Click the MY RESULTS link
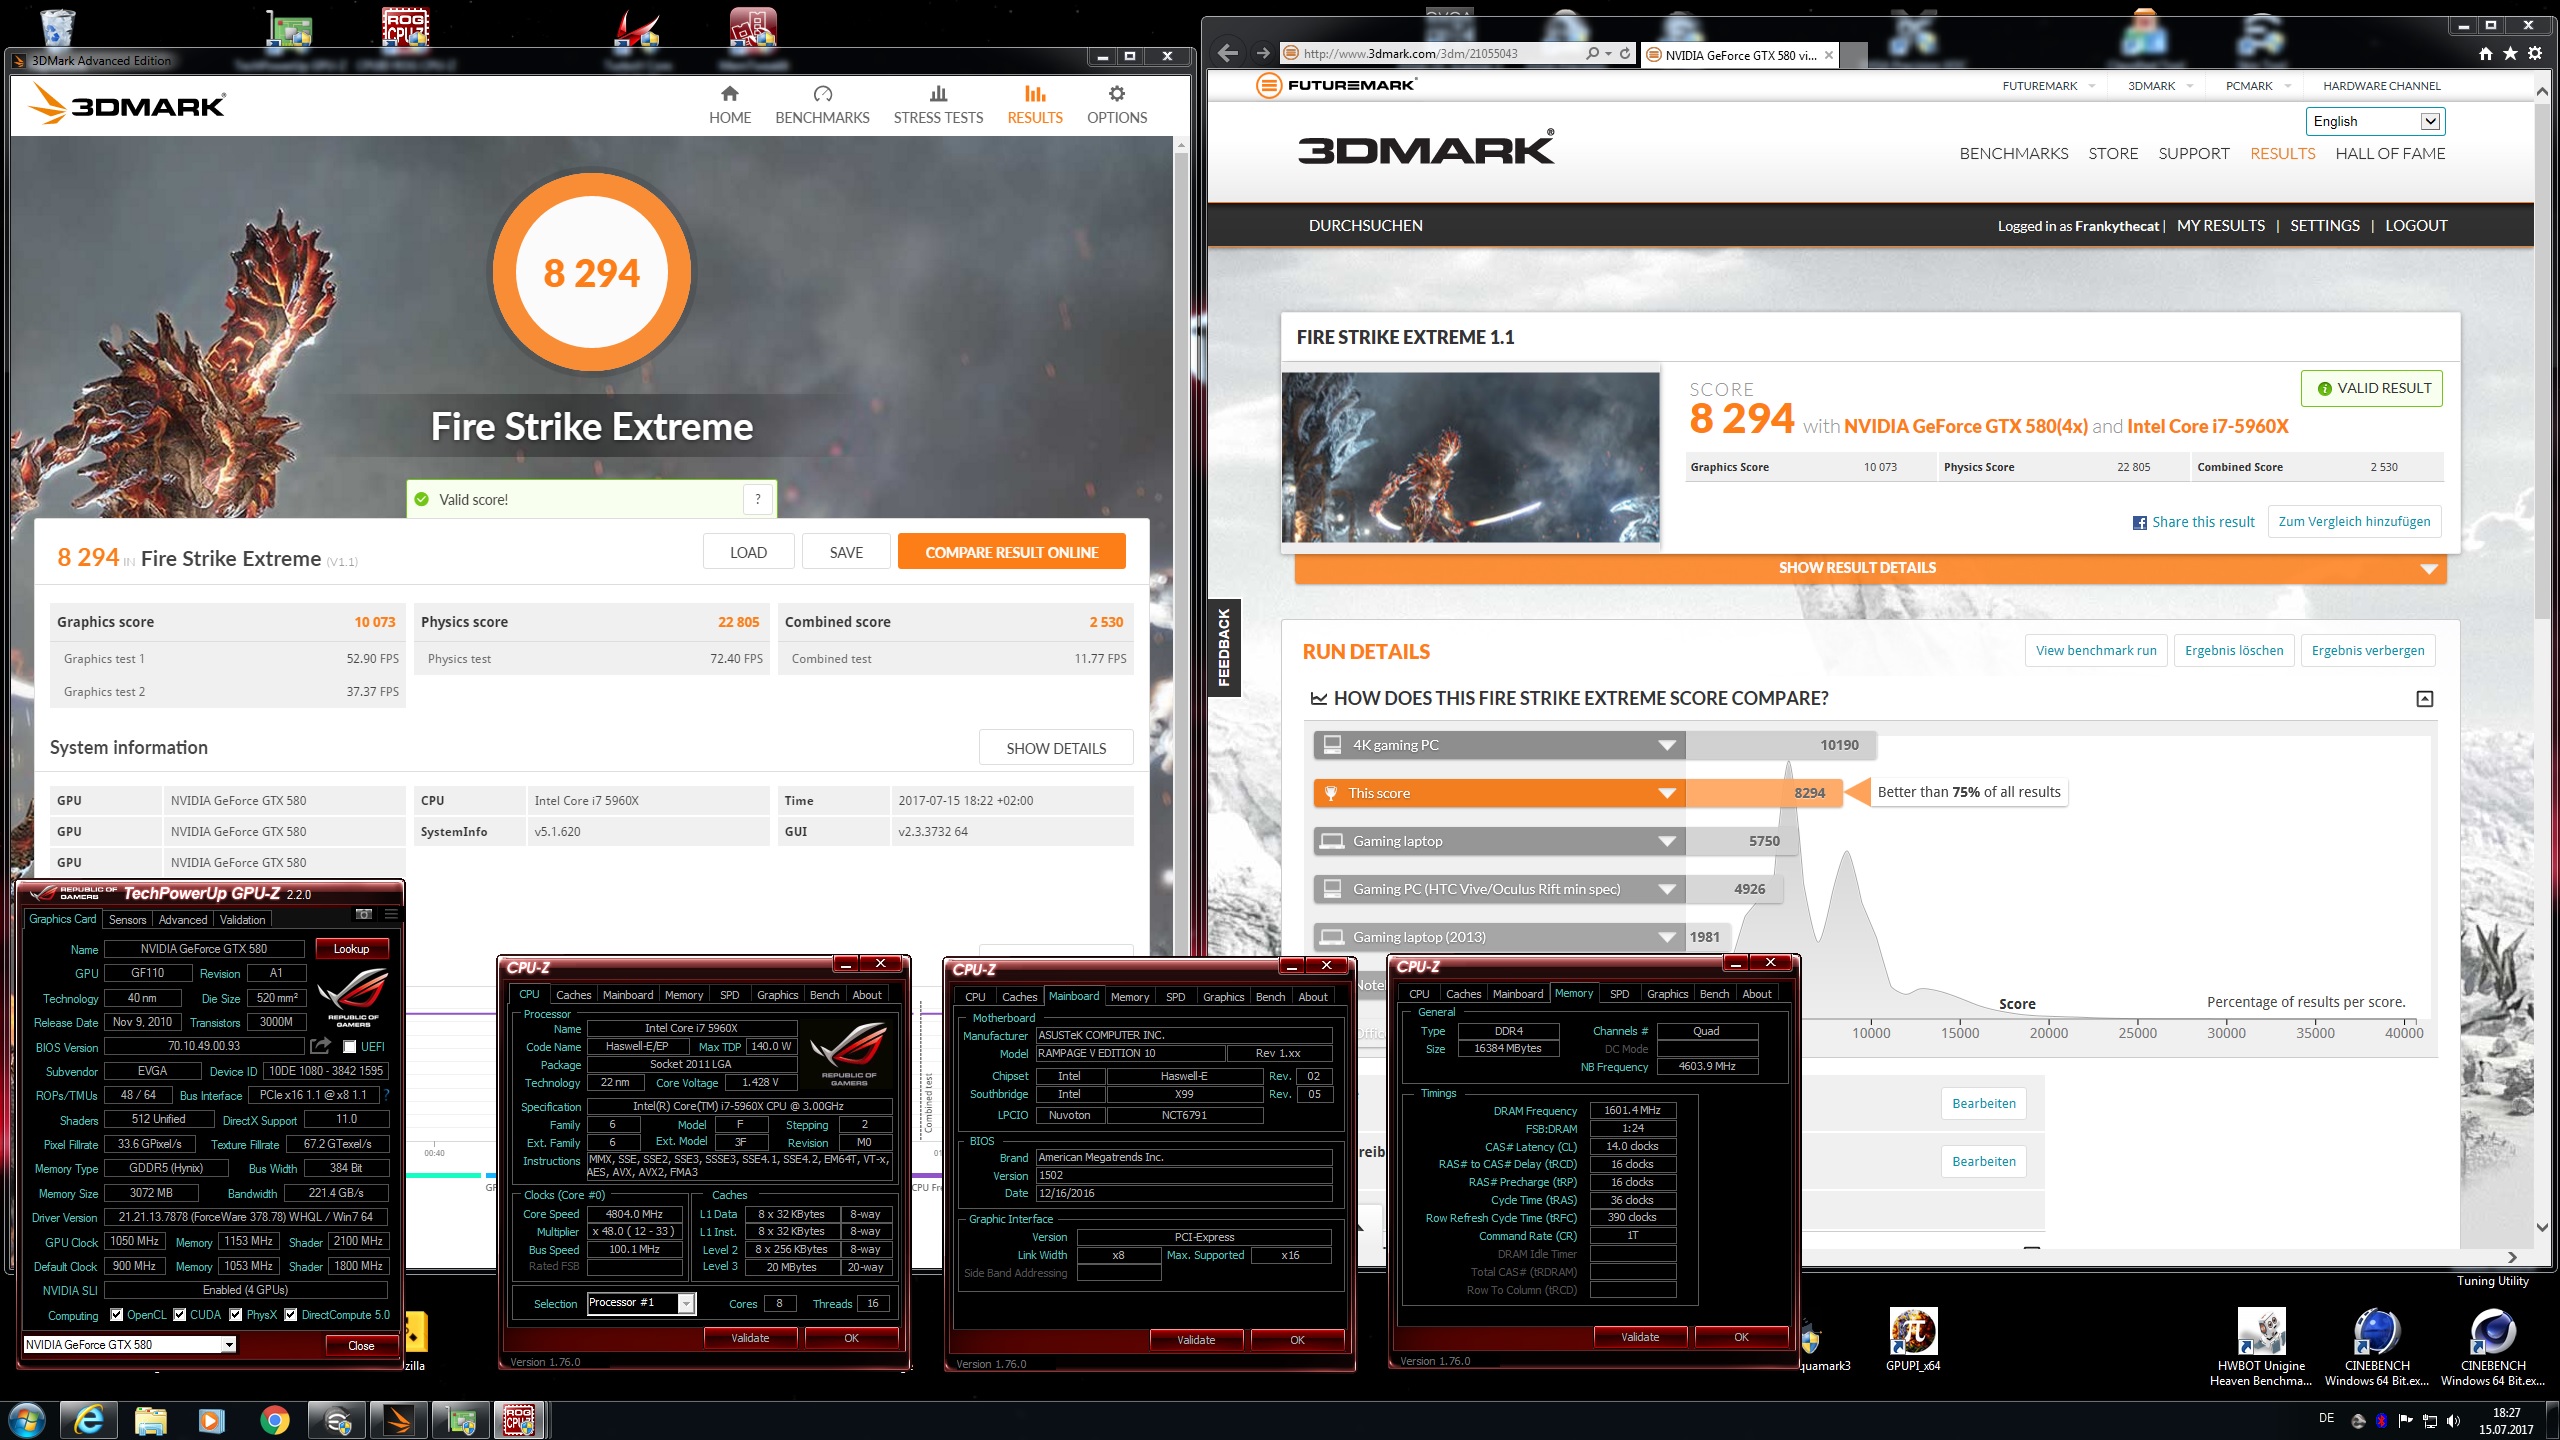 tap(2221, 226)
